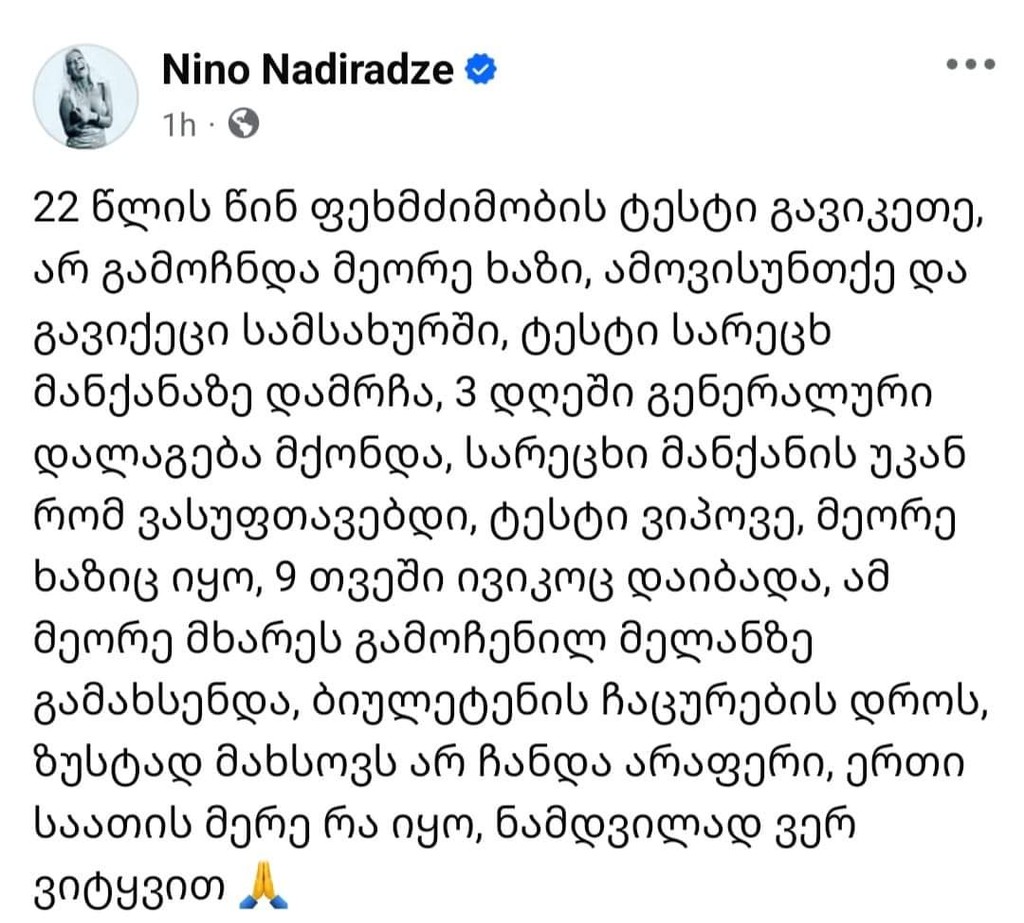The image size is (1024, 923).
Task: Click the blue verified badge
Action: [481, 70]
